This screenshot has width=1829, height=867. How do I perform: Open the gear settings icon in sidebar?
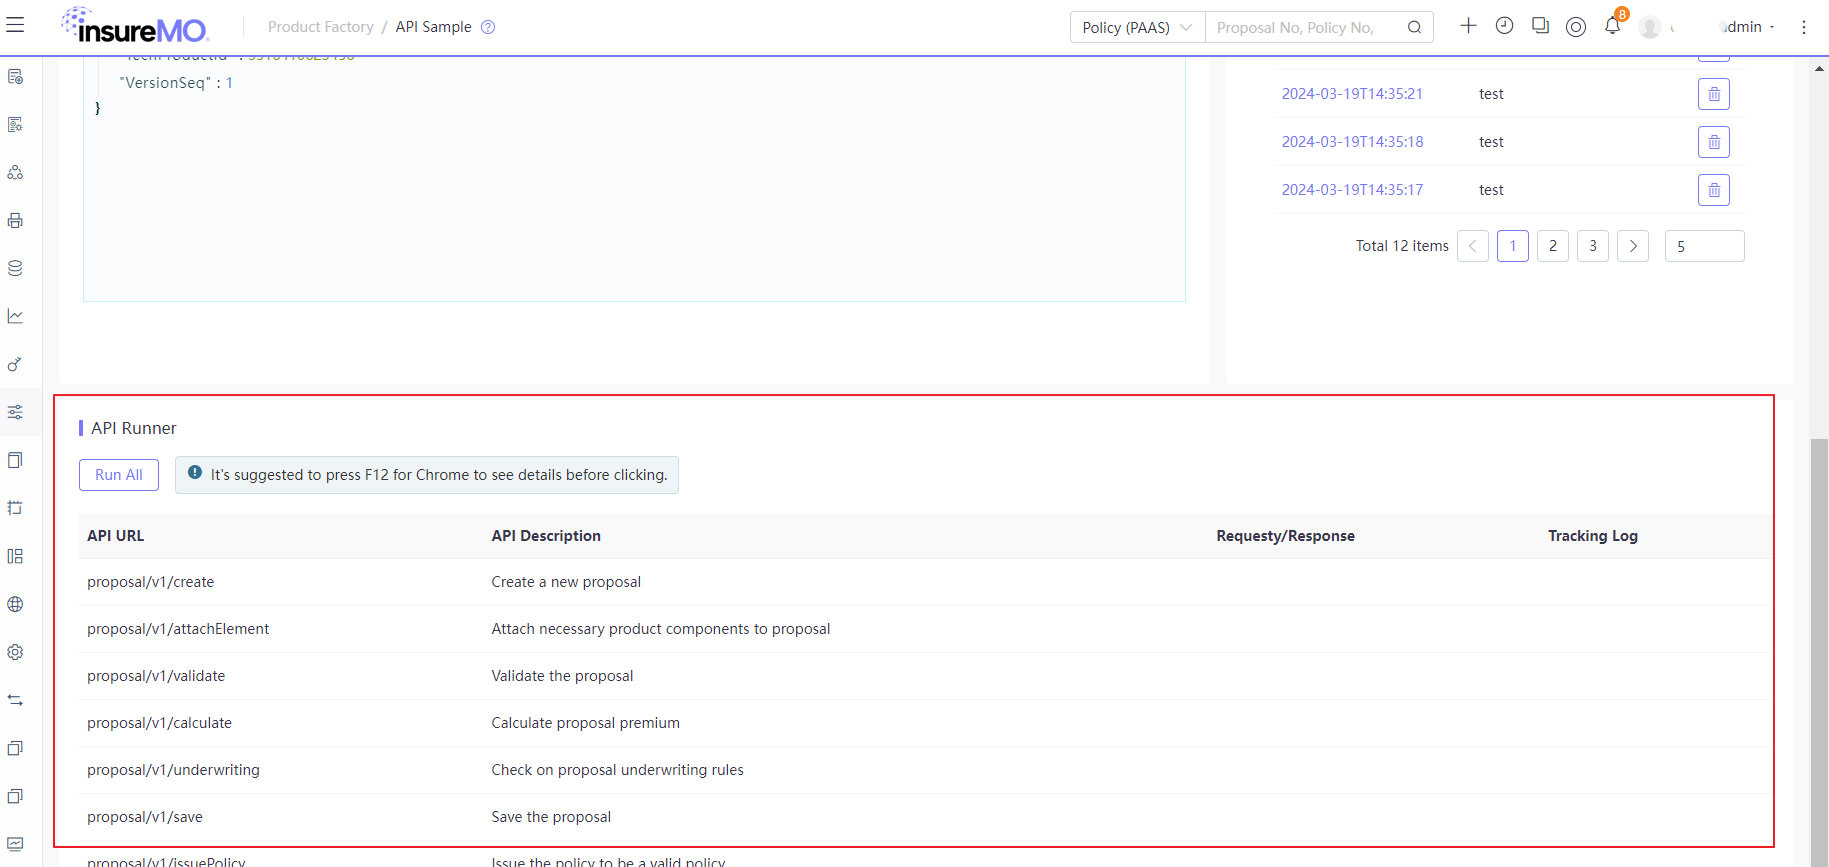click(x=15, y=652)
